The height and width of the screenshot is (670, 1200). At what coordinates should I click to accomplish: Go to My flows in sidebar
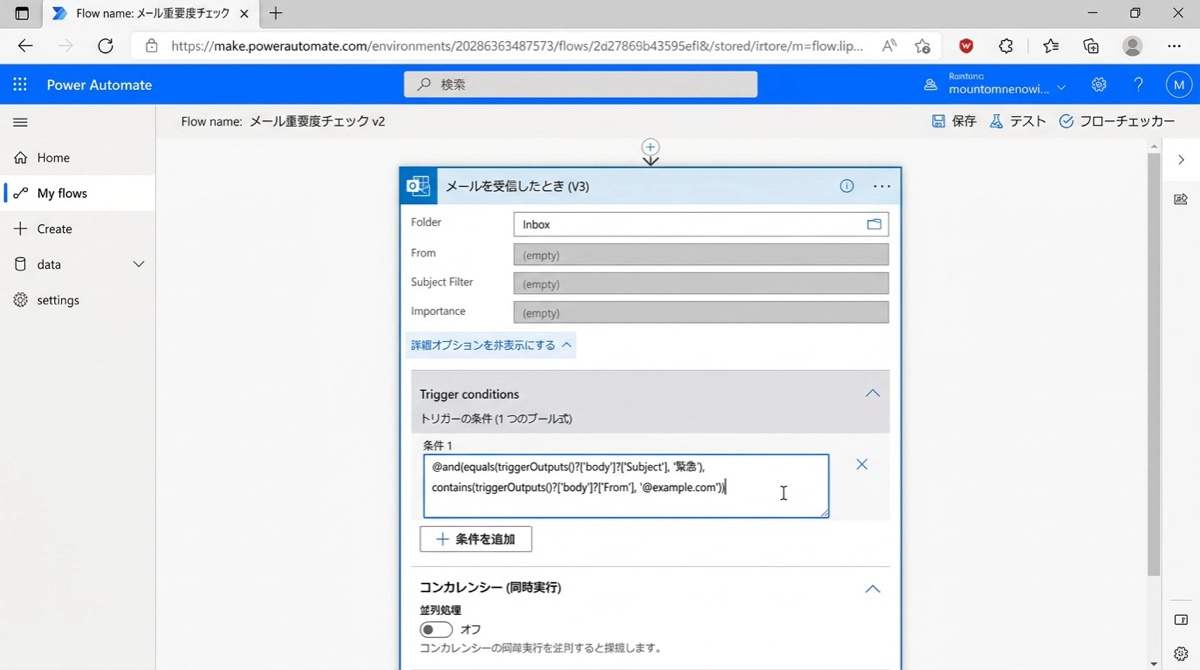click(62, 193)
